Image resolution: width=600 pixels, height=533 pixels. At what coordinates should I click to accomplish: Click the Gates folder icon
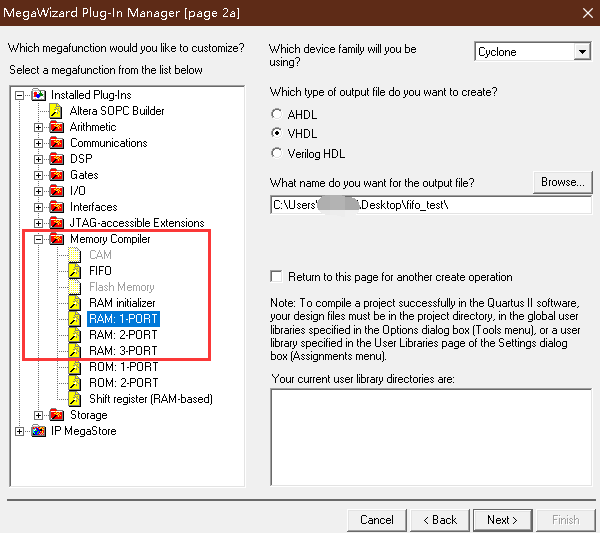click(x=57, y=175)
